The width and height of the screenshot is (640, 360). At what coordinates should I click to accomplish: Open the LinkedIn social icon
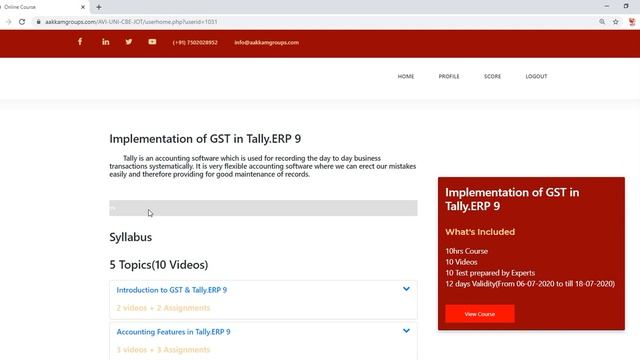point(105,42)
